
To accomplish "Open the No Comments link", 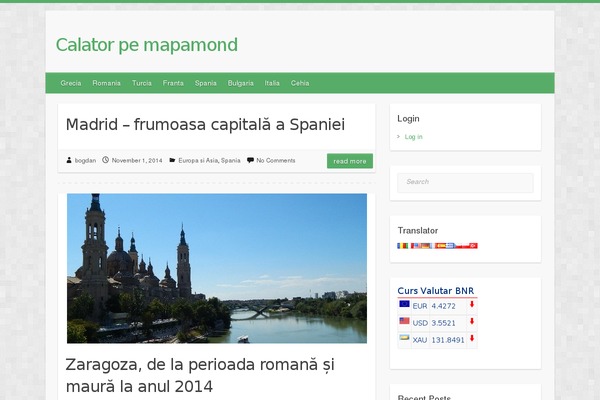I will 276,160.
